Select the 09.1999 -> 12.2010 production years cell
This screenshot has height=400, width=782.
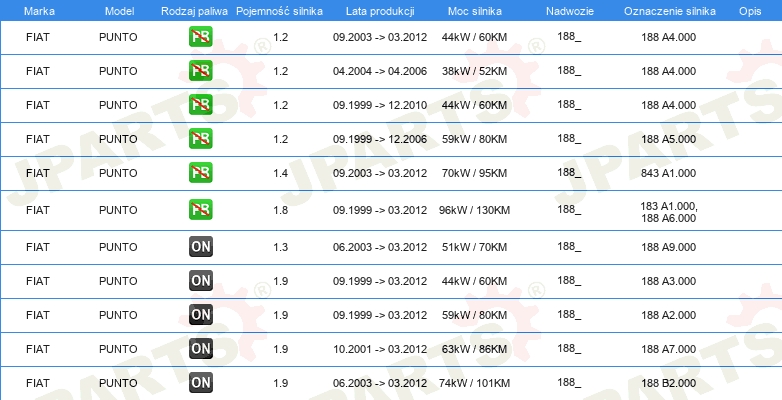click(x=380, y=105)
